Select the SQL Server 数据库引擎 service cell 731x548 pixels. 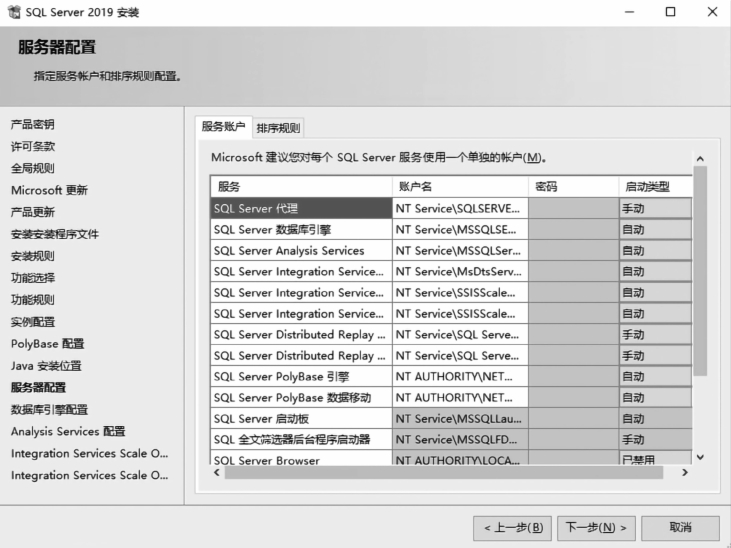pyautogui.click(x=301, y=229)
